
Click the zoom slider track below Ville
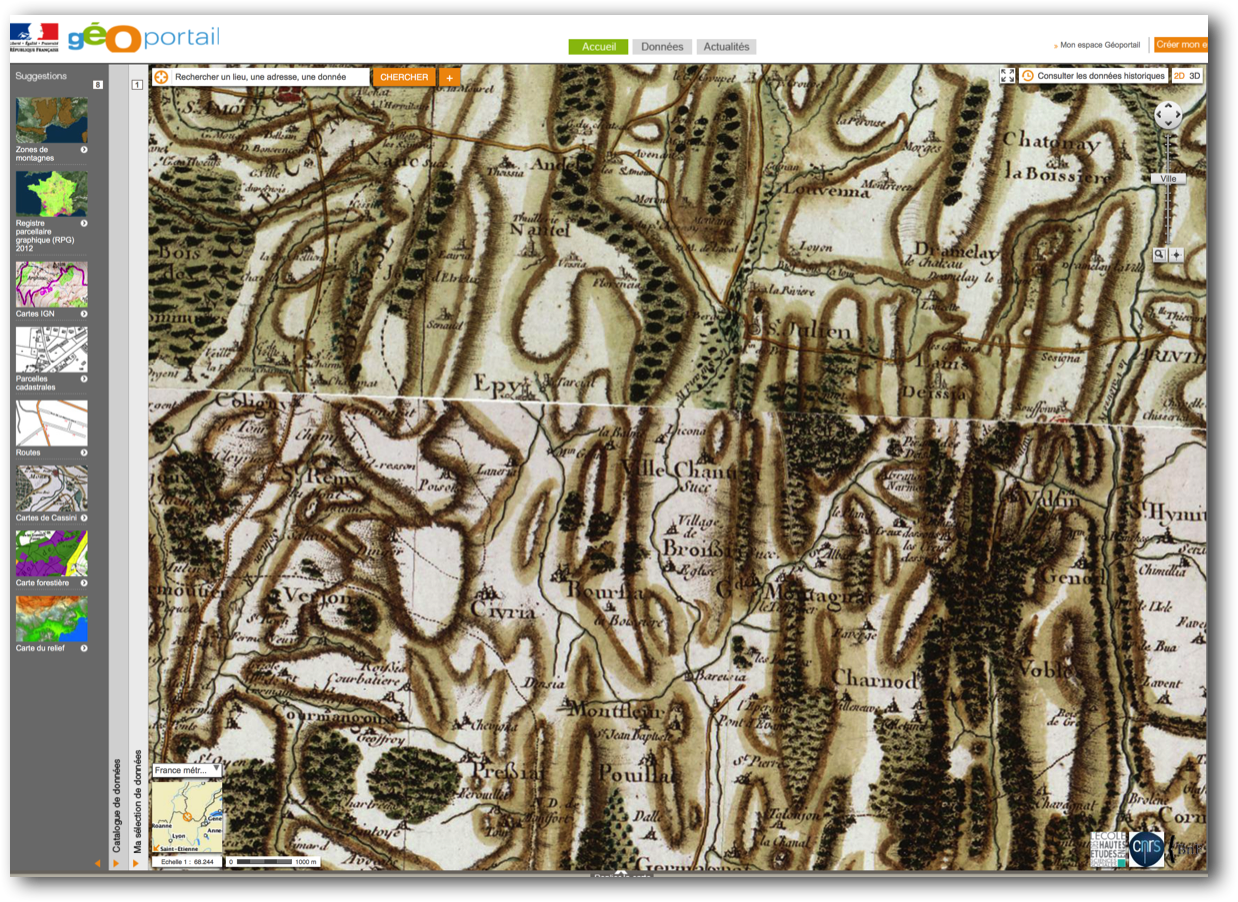point(1168,215)
